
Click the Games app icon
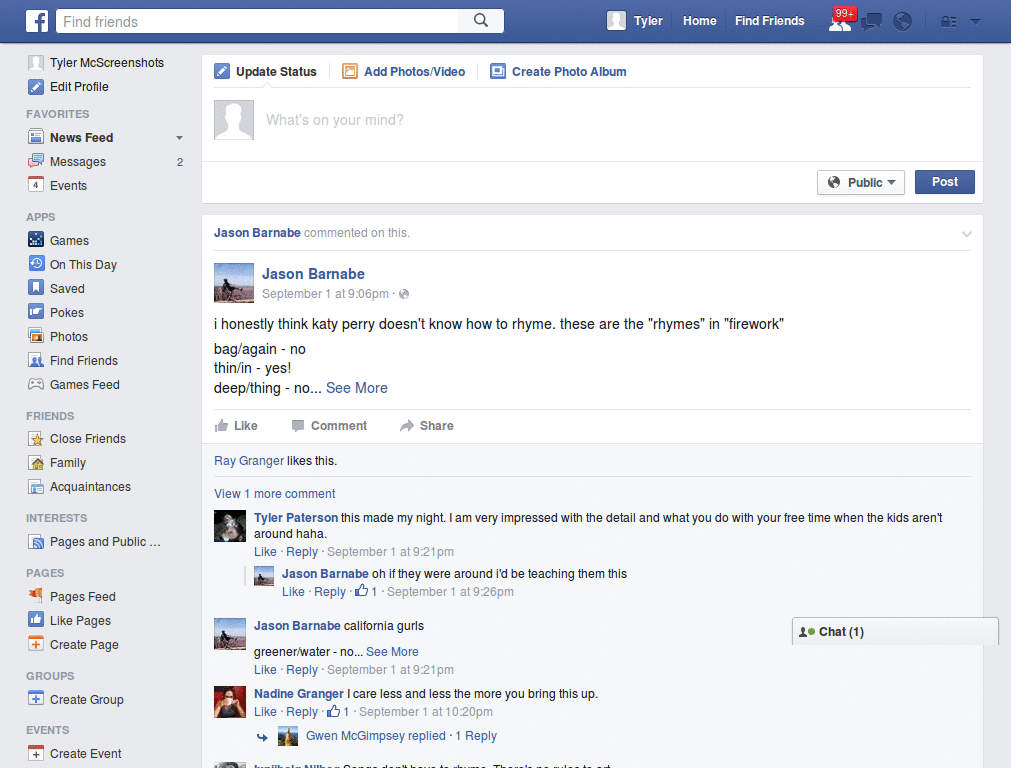[x=36, y=240]
